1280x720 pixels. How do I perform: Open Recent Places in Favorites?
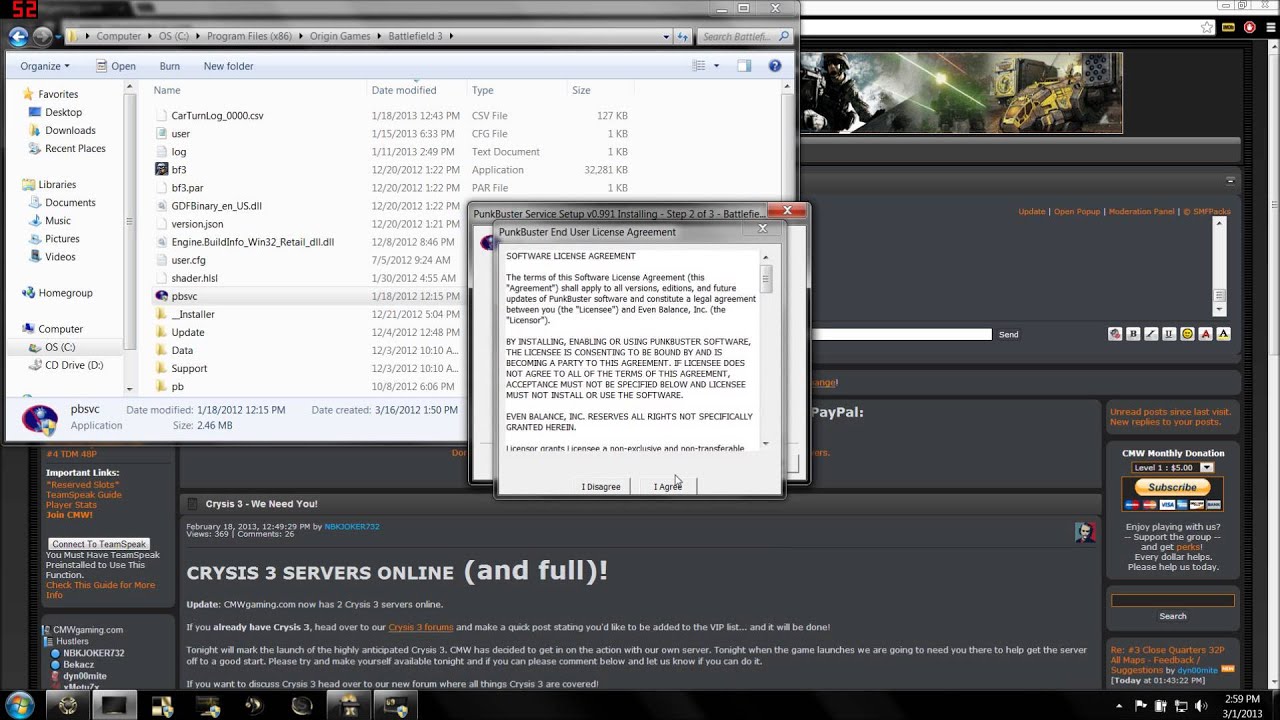pos(75,148)
